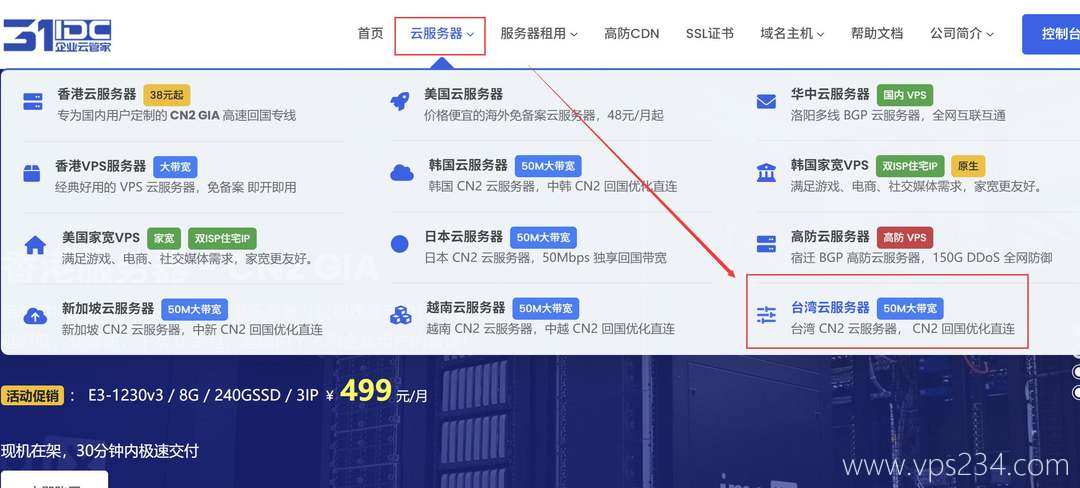Image resolution: width=1080 pixels, height=488 pixels.
Task: Open 越南云服务器 link
Action: [466, 308]
